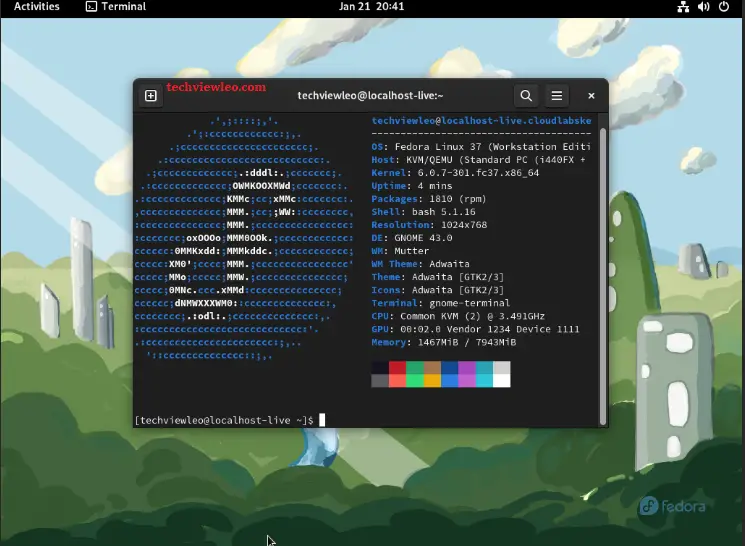Click the Resolution: 1024x768 line
This screenshot has height=546, width=745.
[429, 225]
